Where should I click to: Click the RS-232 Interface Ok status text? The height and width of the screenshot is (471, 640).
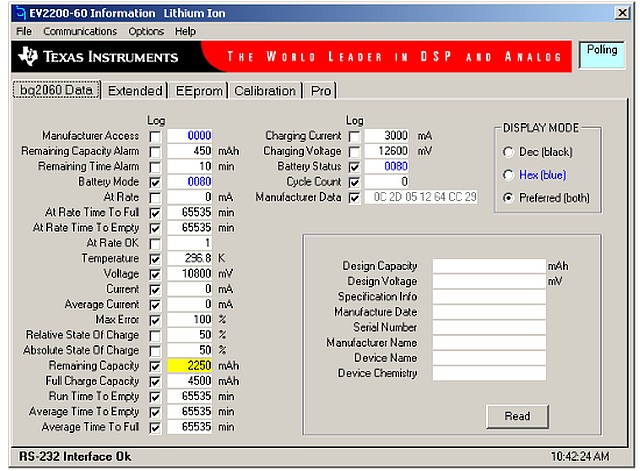(75, 456)
